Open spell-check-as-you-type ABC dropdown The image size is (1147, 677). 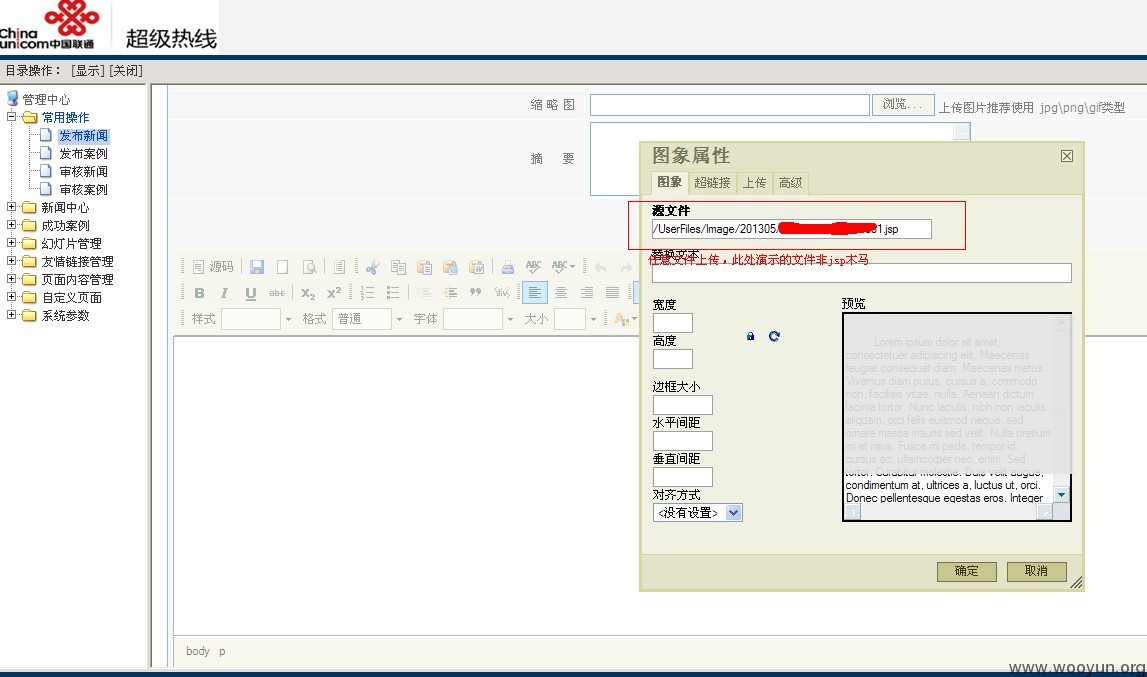pyautogui.click(x=563, y=267)
